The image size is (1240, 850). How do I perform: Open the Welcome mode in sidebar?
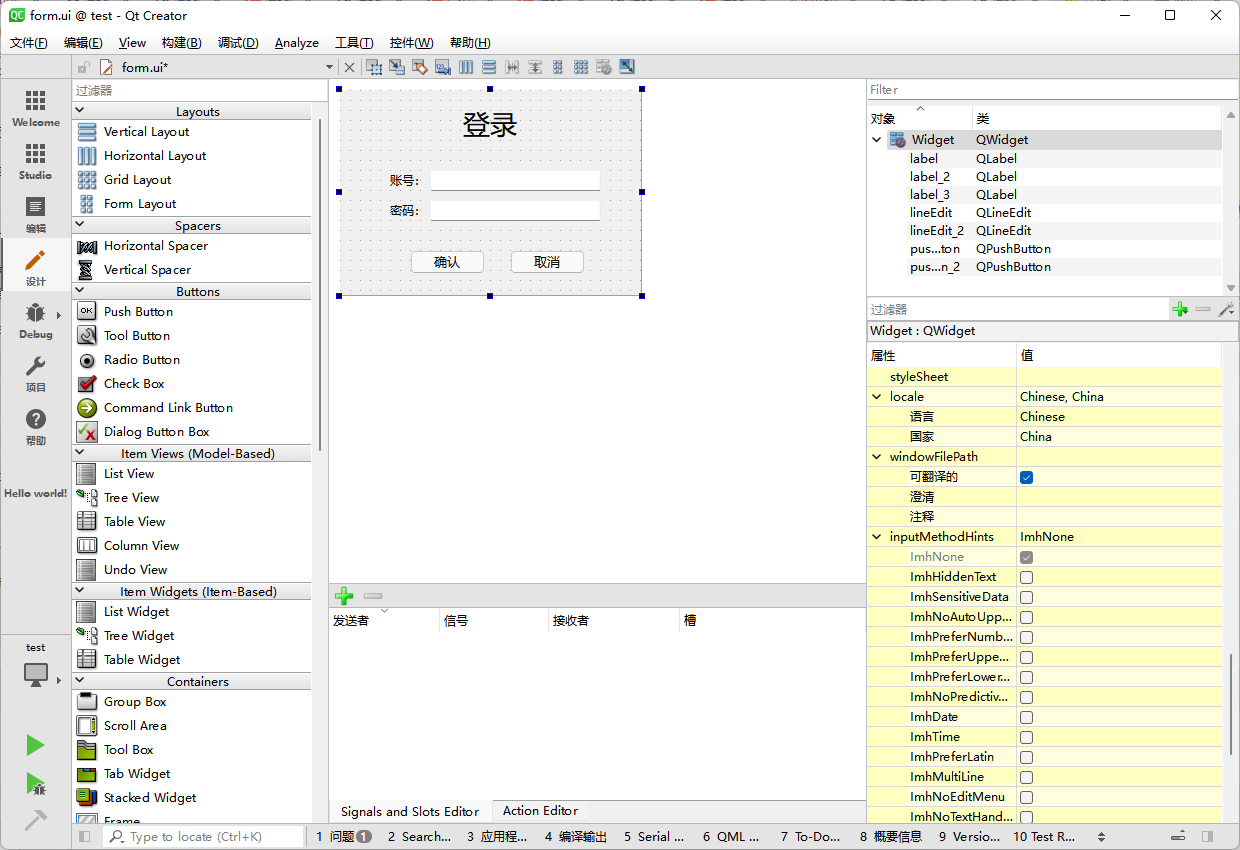(35, 108)
